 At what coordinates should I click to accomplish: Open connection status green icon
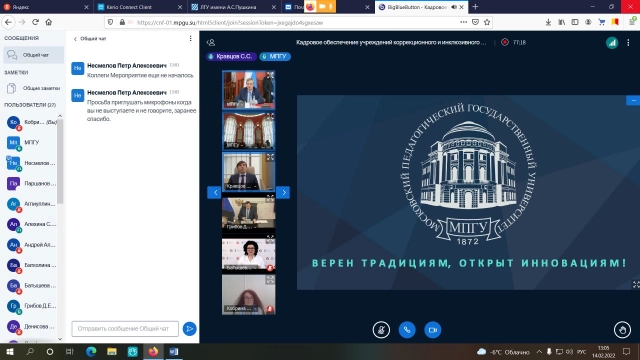tap(612, 42)
